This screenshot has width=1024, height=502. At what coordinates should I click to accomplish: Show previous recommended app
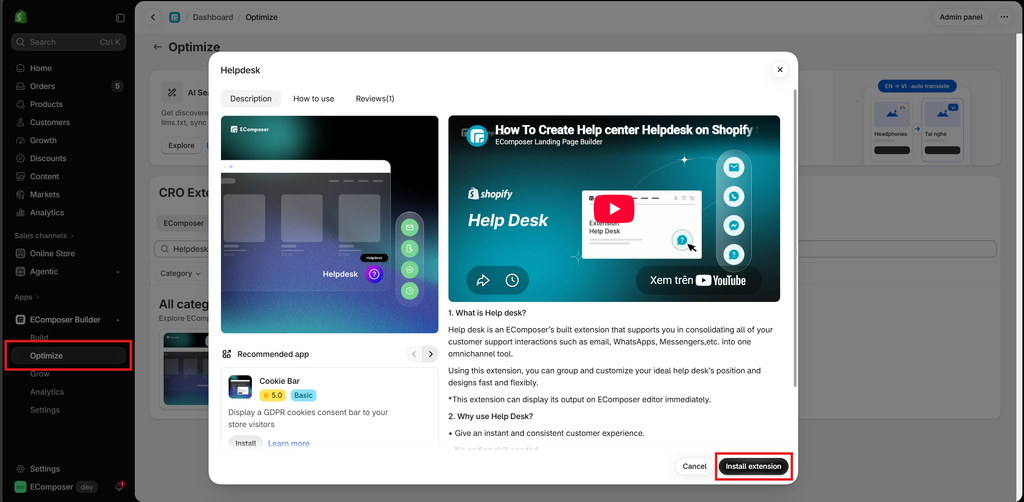(x=413, y=354)
